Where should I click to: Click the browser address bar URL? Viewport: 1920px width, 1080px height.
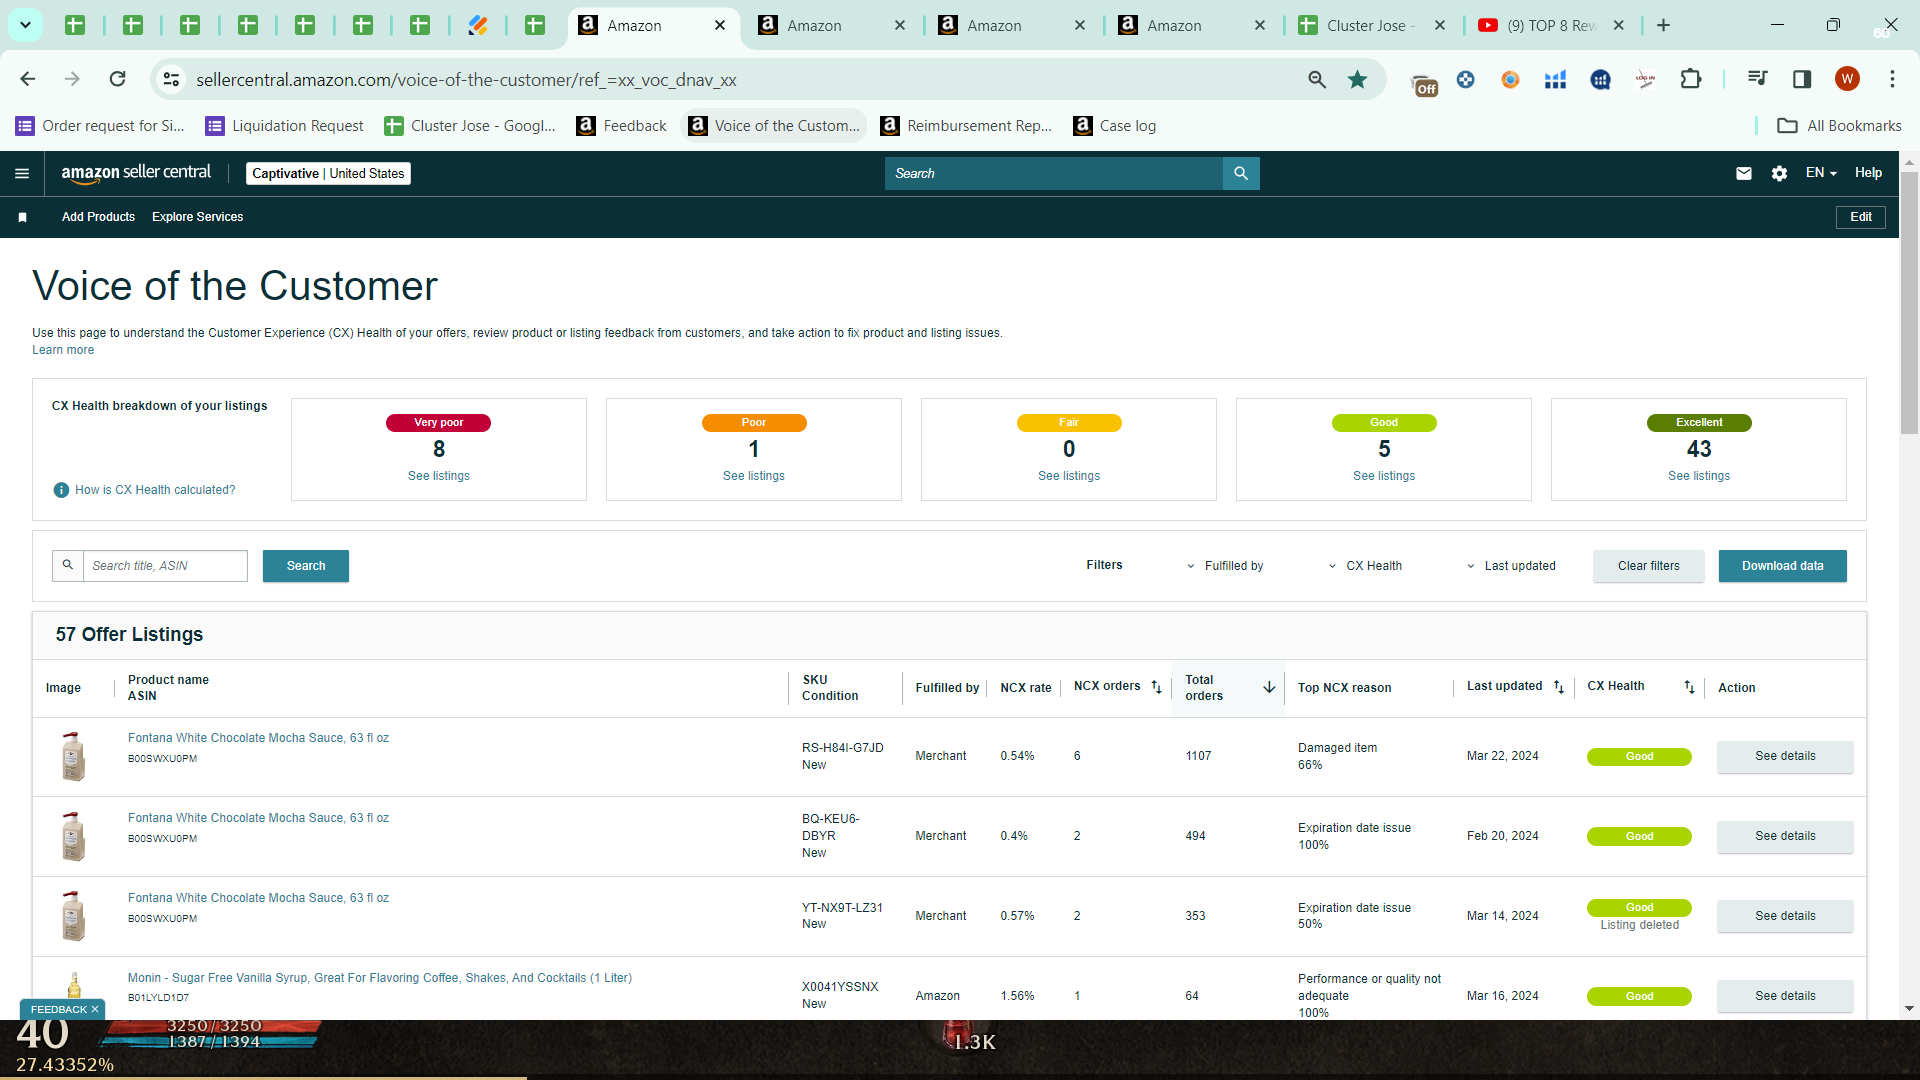466,80
